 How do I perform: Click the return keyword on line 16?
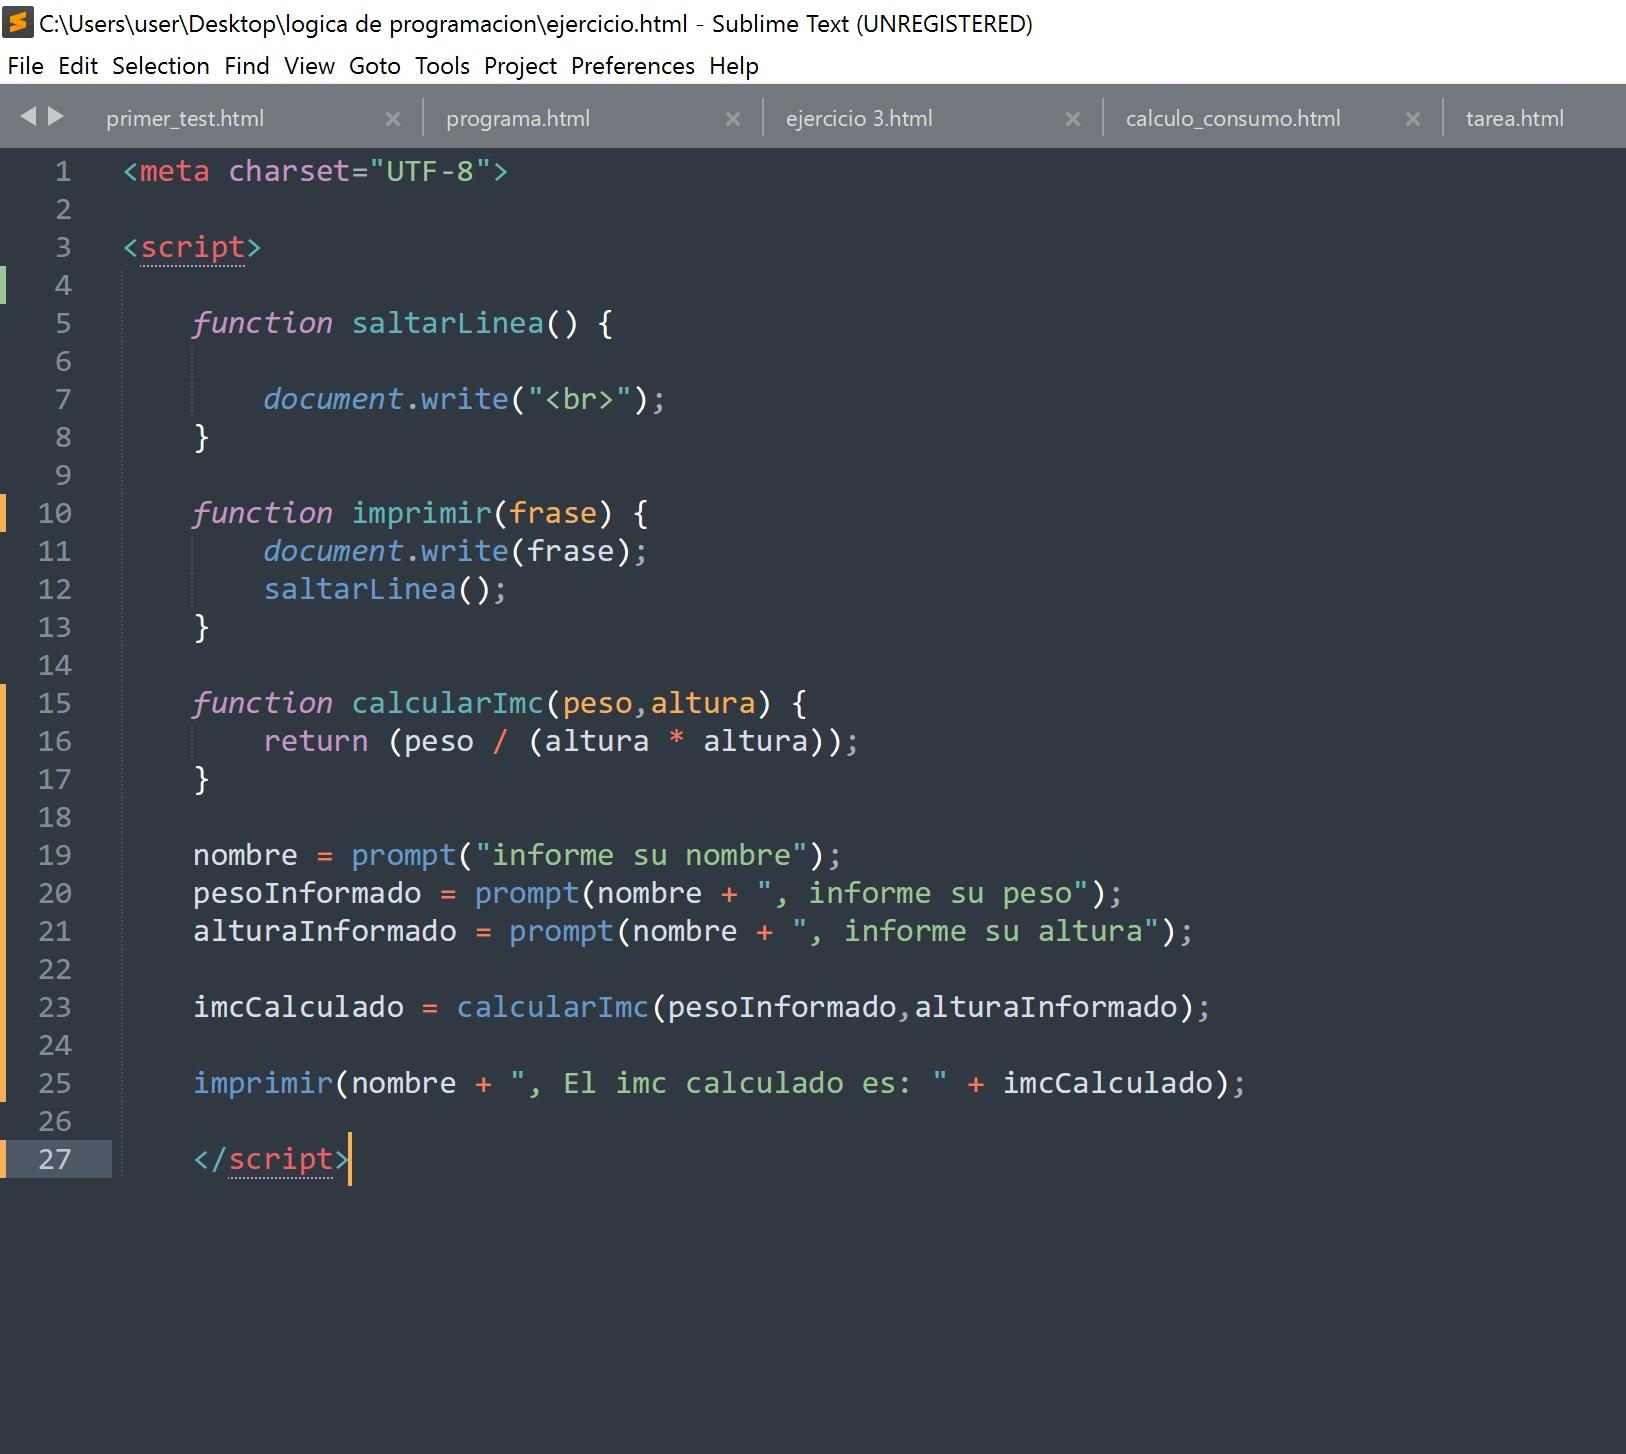[x=315, y=742]
